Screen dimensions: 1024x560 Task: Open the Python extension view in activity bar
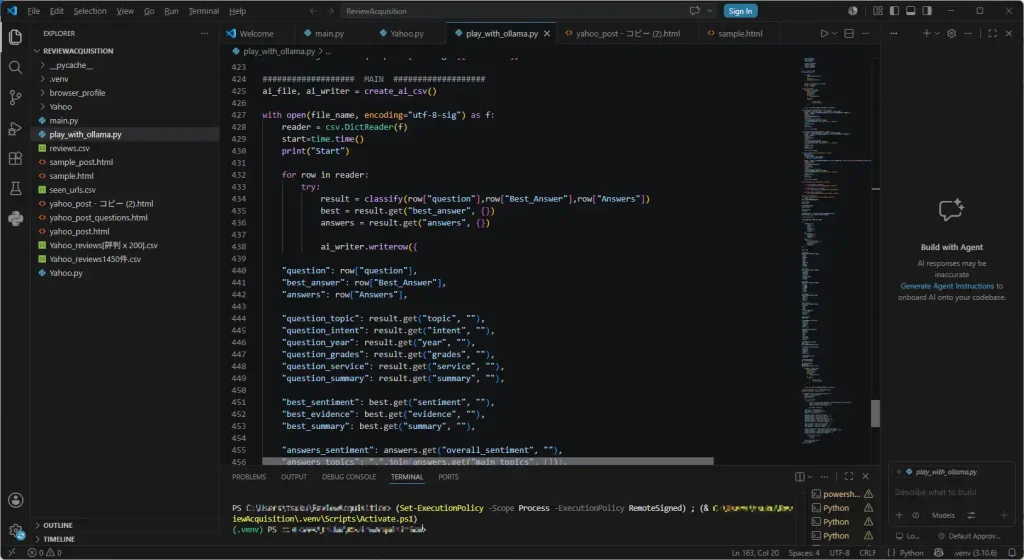[x=15, y=219]
